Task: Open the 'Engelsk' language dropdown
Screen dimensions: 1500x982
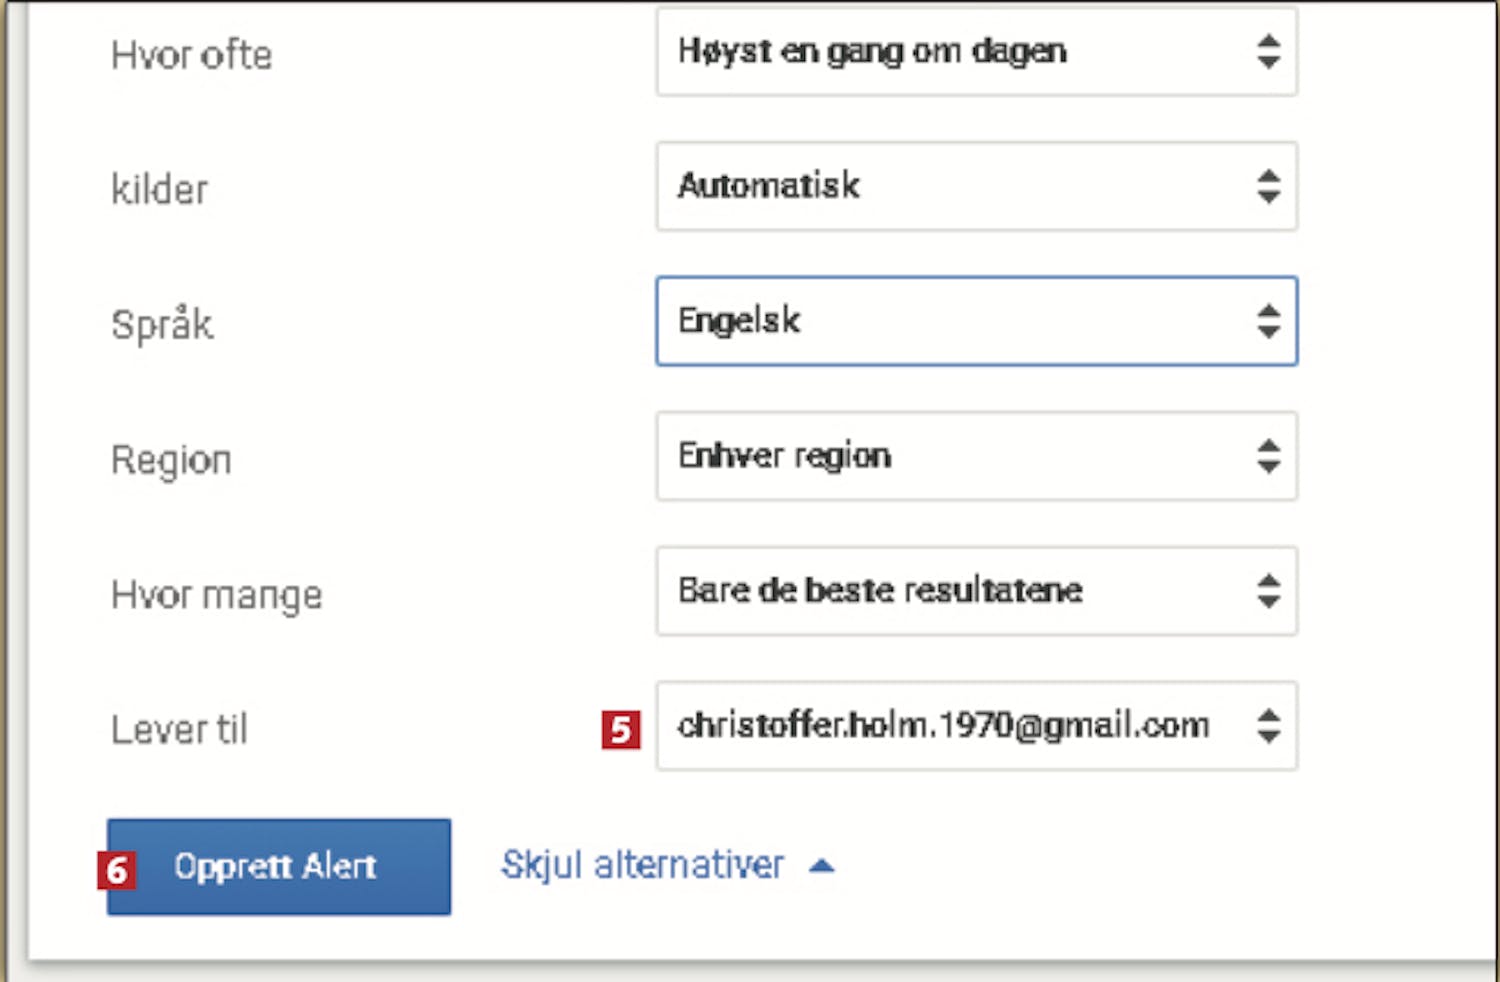Action: point(977,321)
